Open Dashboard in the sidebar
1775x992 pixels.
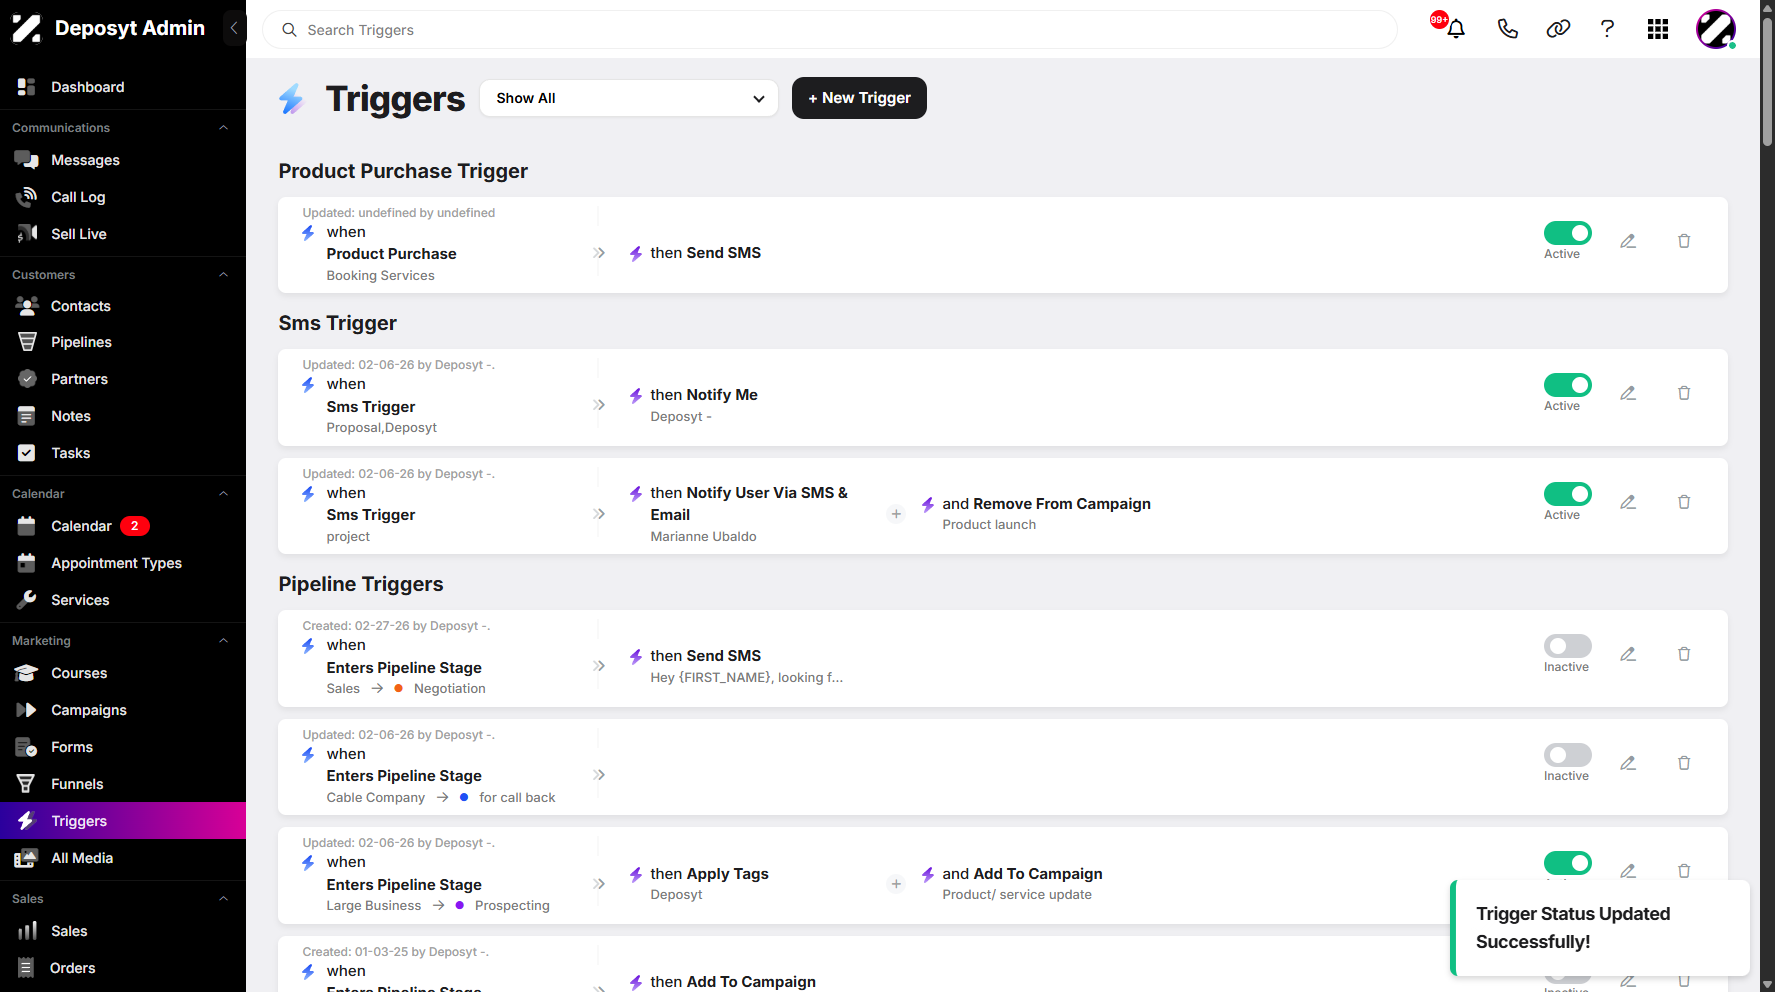[123, 87]
